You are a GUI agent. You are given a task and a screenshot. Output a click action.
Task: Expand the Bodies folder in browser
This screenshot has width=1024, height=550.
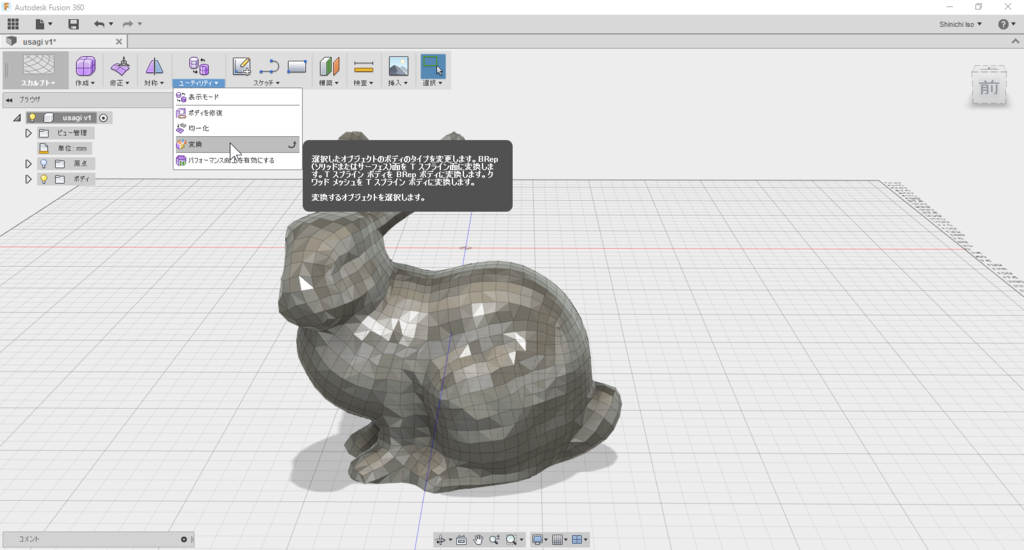(28, 179)
